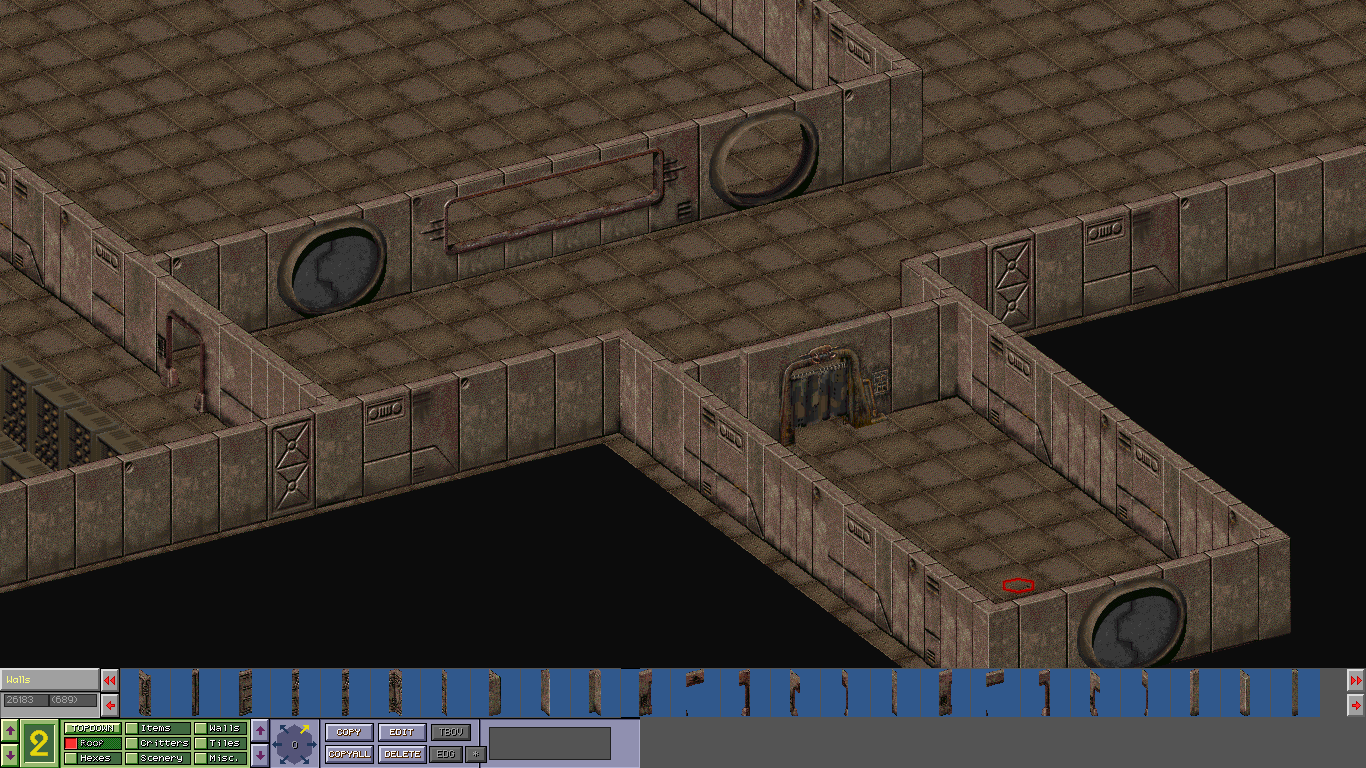The height and width of the screenshot is (768, 1366).
Task: Select the empty ring frame on the upper wall
Action: (765, 159)
